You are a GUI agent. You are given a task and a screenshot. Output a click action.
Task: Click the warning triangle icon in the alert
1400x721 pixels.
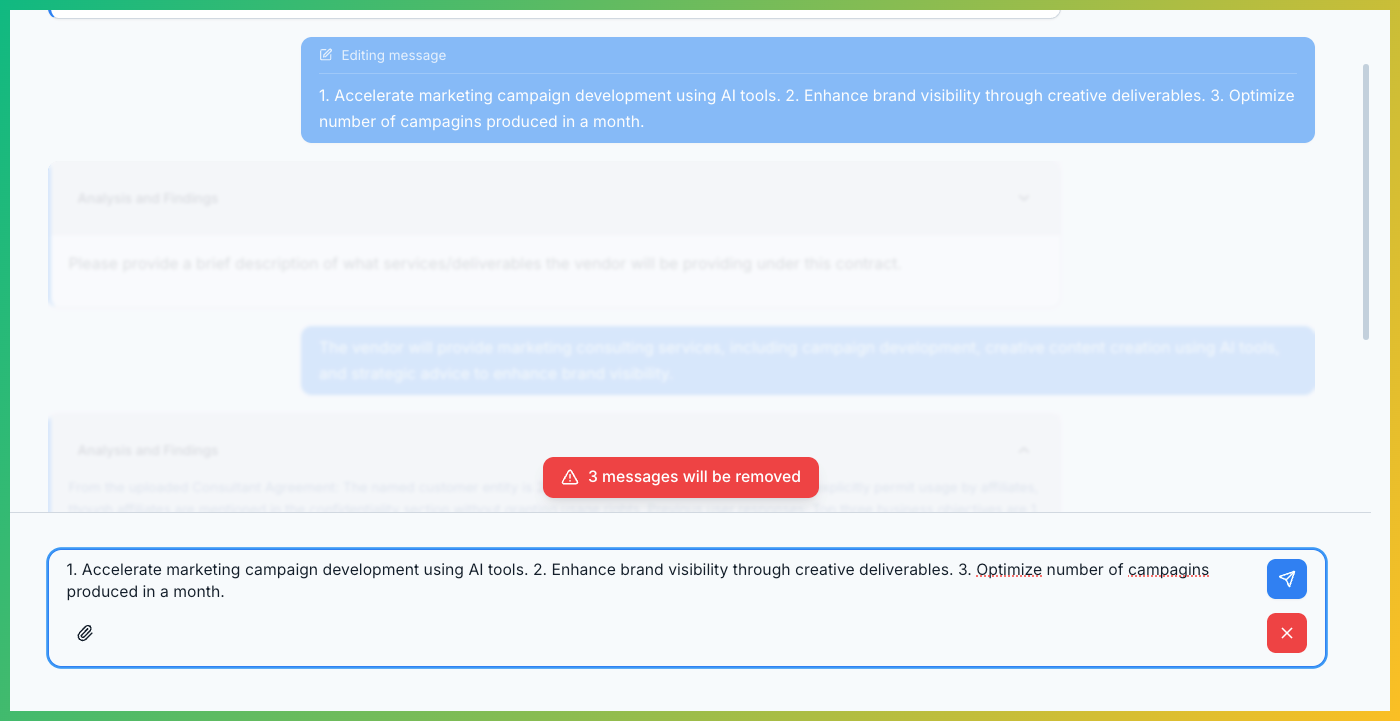tap(570, 477)
